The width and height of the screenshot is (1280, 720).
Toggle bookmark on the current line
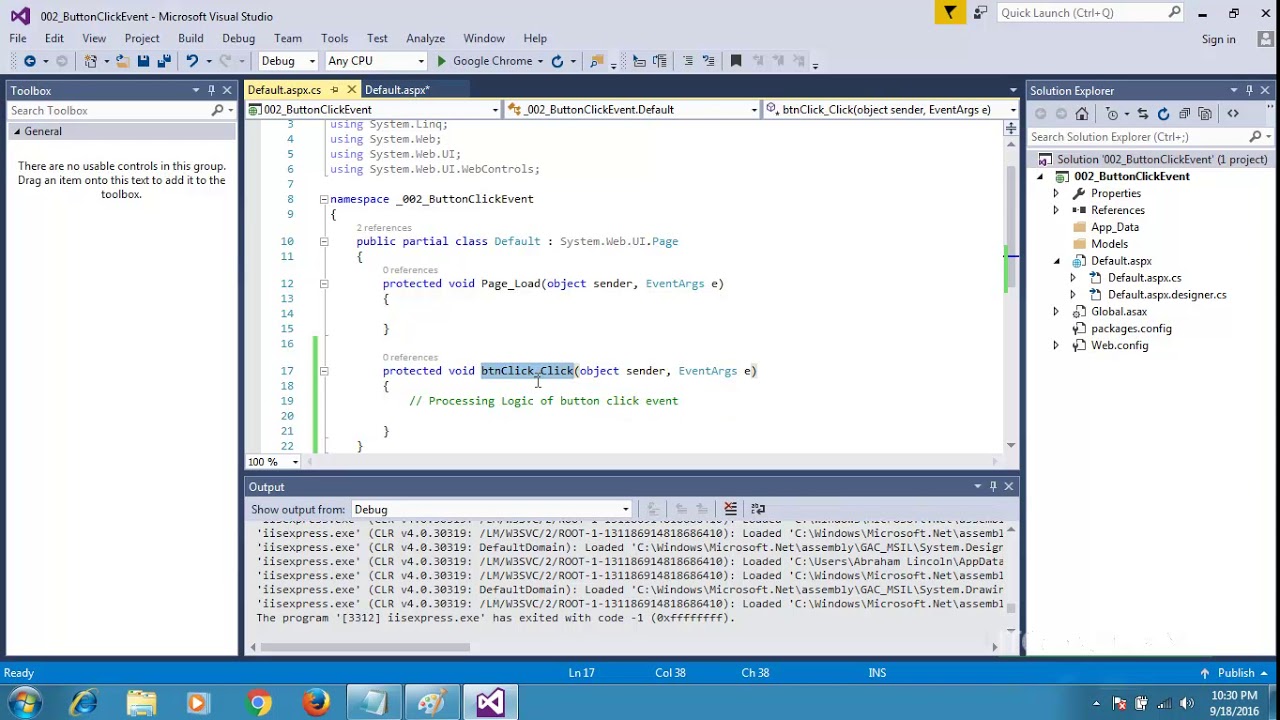click(x=736, y=61)
